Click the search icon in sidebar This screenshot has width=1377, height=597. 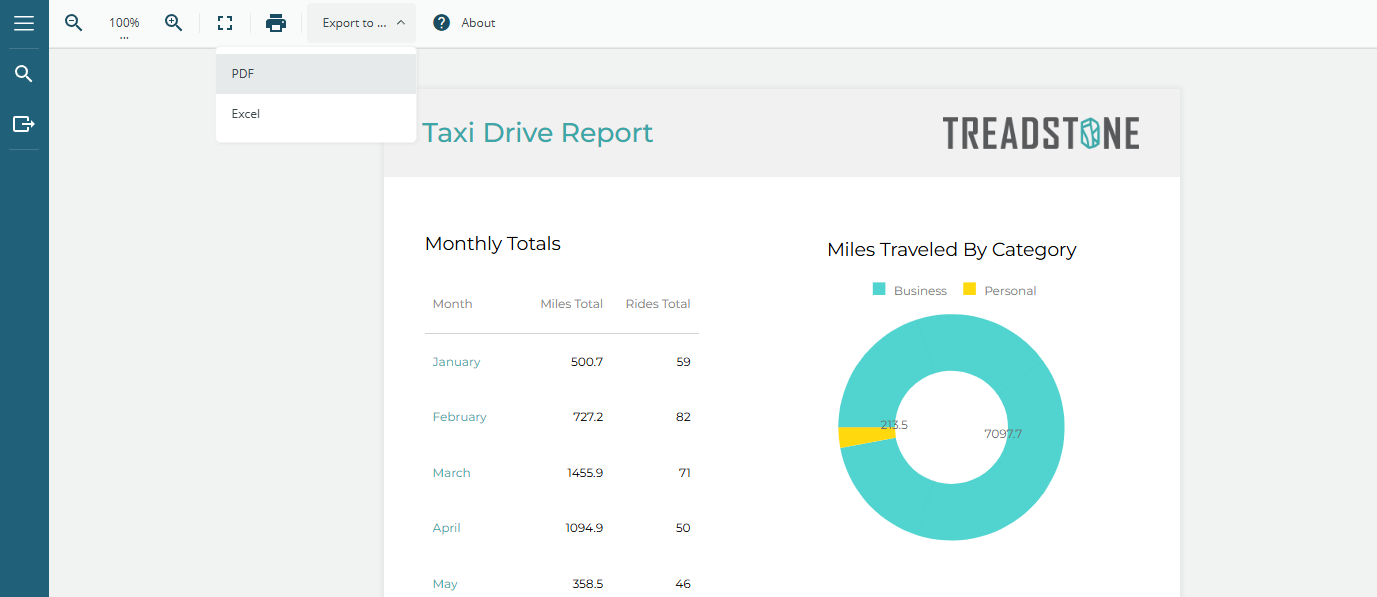pos(24,74)
